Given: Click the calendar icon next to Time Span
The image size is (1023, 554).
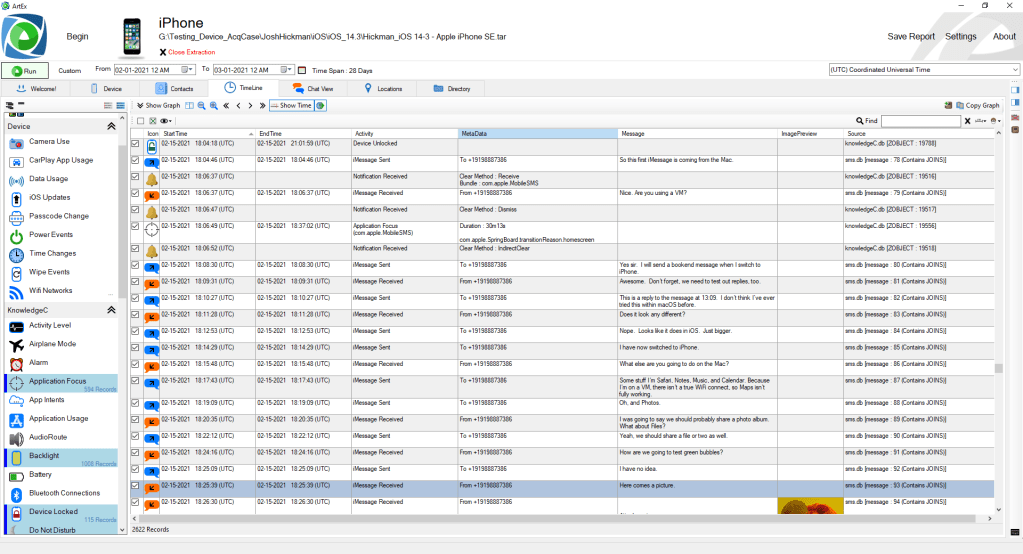Looking at the screenshot, I should point(303,70).
